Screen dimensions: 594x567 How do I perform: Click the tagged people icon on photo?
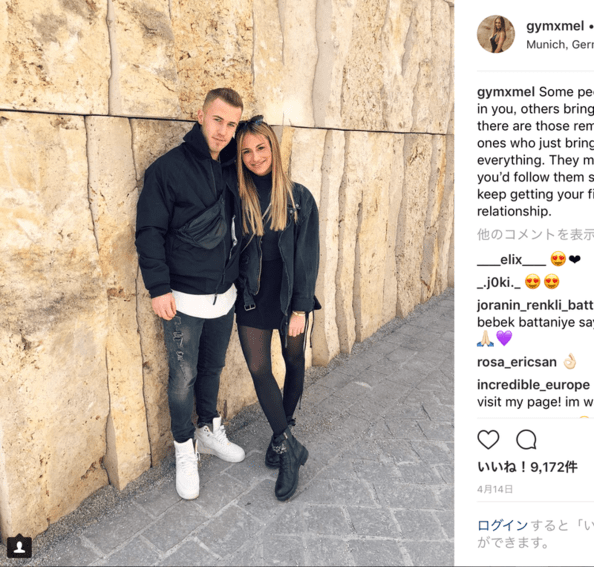click(19, 547)
